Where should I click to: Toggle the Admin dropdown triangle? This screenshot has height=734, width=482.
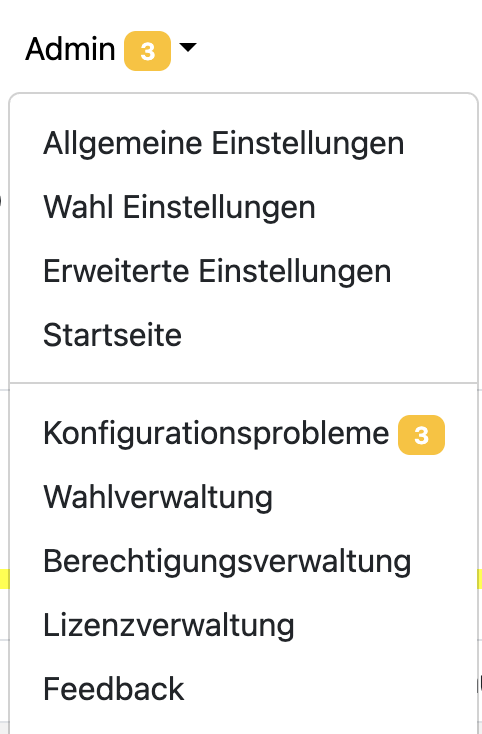tap(188, 47)
